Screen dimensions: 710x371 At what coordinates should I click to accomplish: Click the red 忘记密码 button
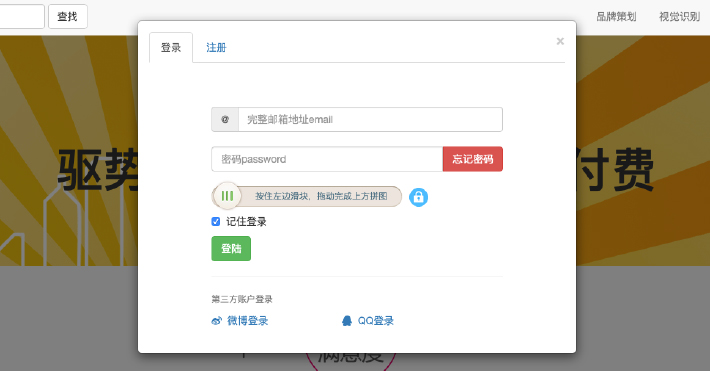pos(473,159)
